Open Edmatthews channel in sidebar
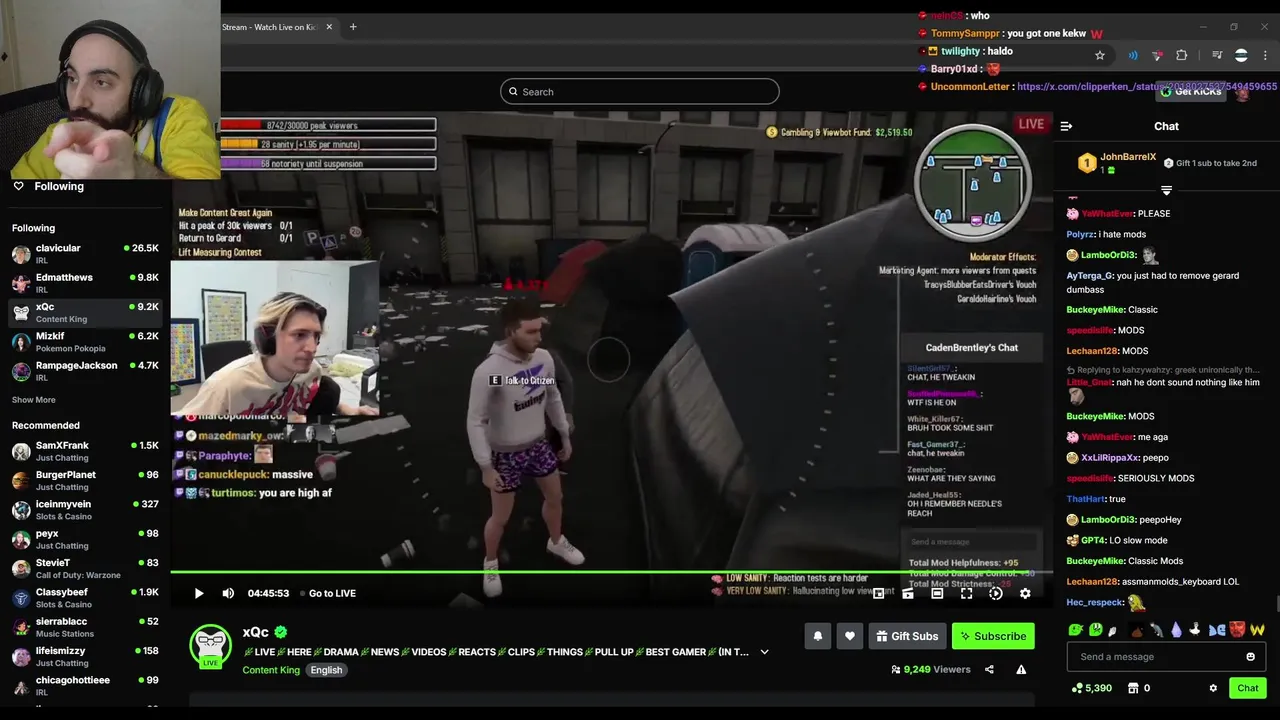 coord(85,283)
